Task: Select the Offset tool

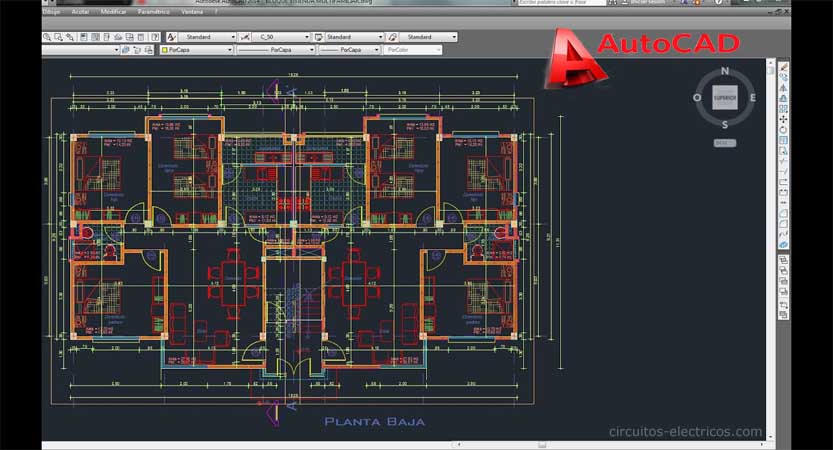Action: click(783, 98)
